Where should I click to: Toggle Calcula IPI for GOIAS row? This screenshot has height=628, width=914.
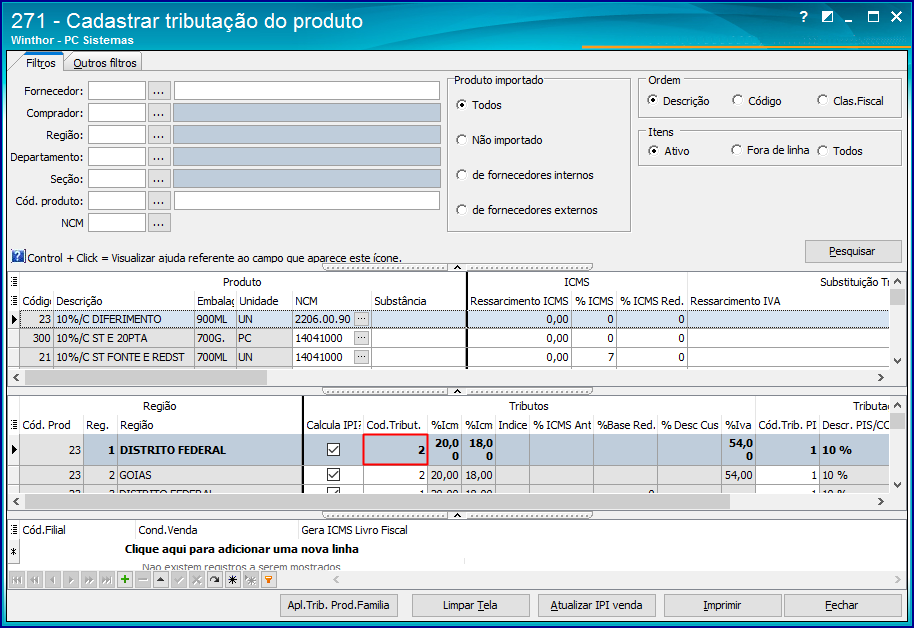333,475
